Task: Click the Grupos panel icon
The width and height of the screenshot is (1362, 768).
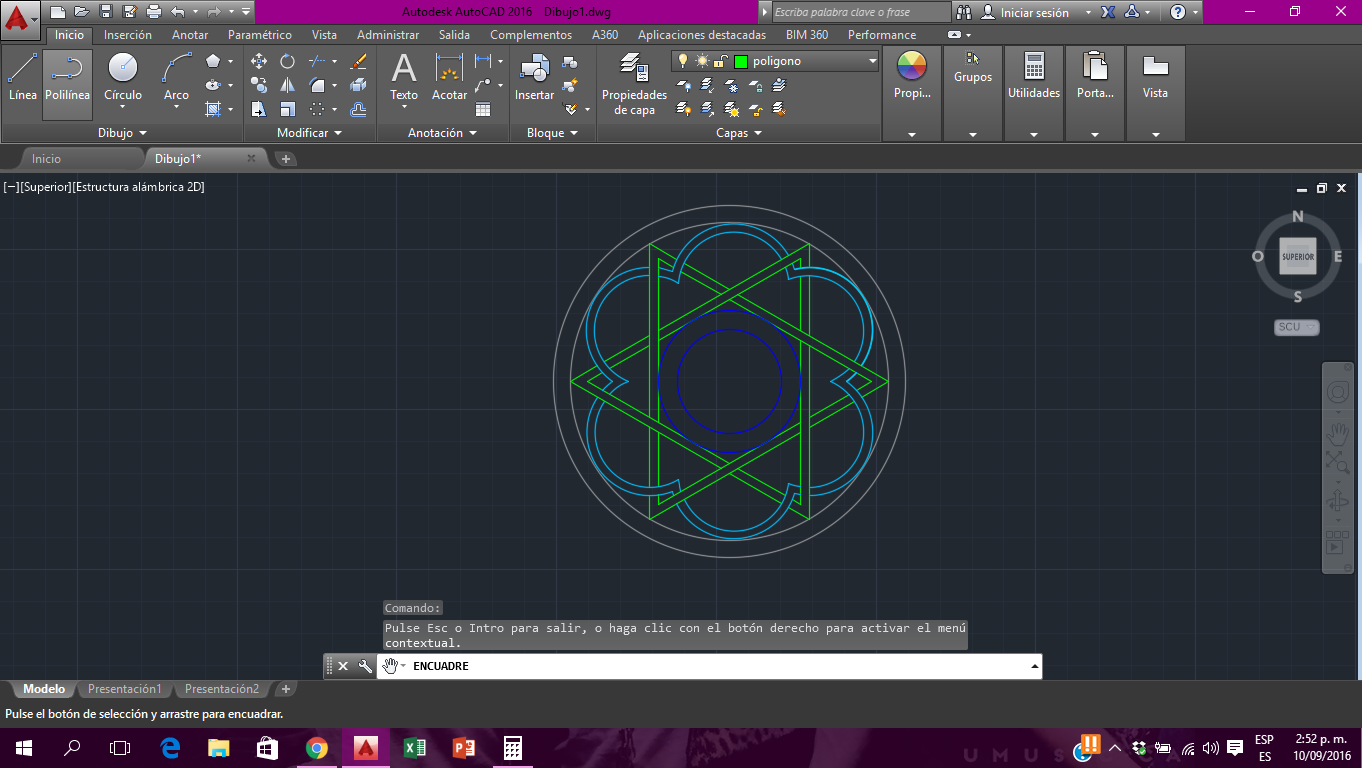Action: 971,70
